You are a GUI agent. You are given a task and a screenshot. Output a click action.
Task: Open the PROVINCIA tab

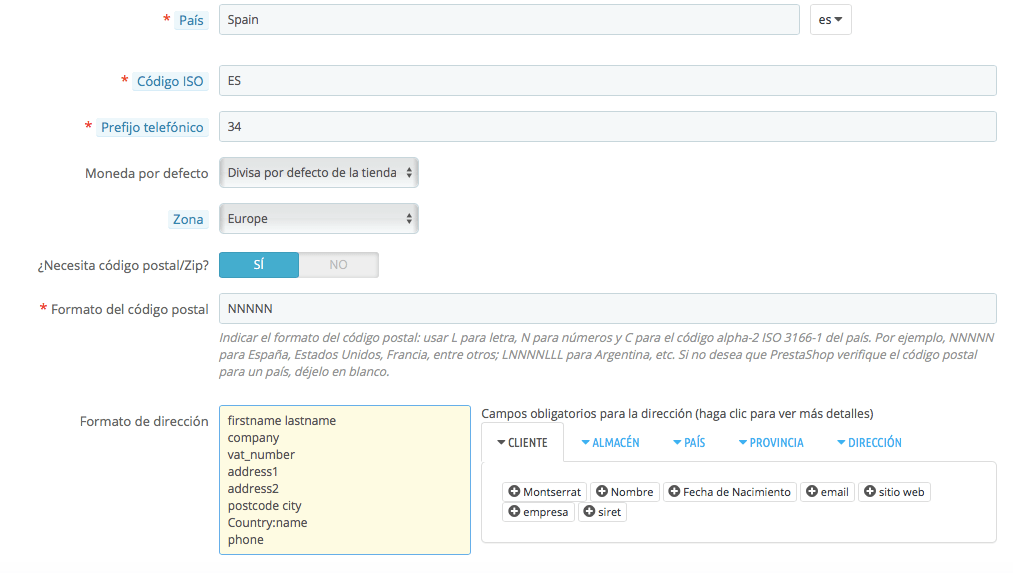771,443
